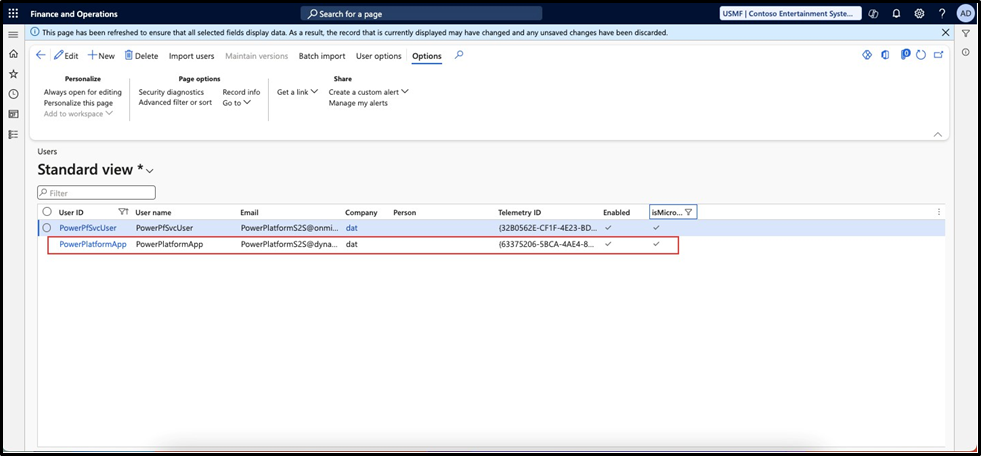Create New user record
Viewport: 981px width, 456px height.
tap(101, 56)
